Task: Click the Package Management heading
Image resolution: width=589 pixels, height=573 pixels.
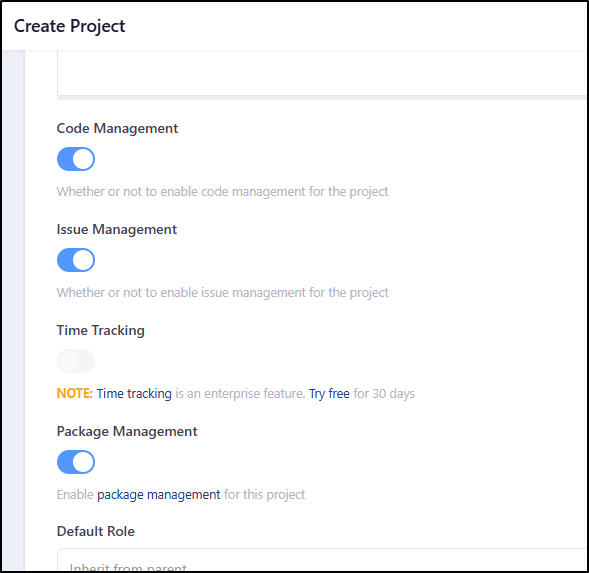Action: click(127, 431)
